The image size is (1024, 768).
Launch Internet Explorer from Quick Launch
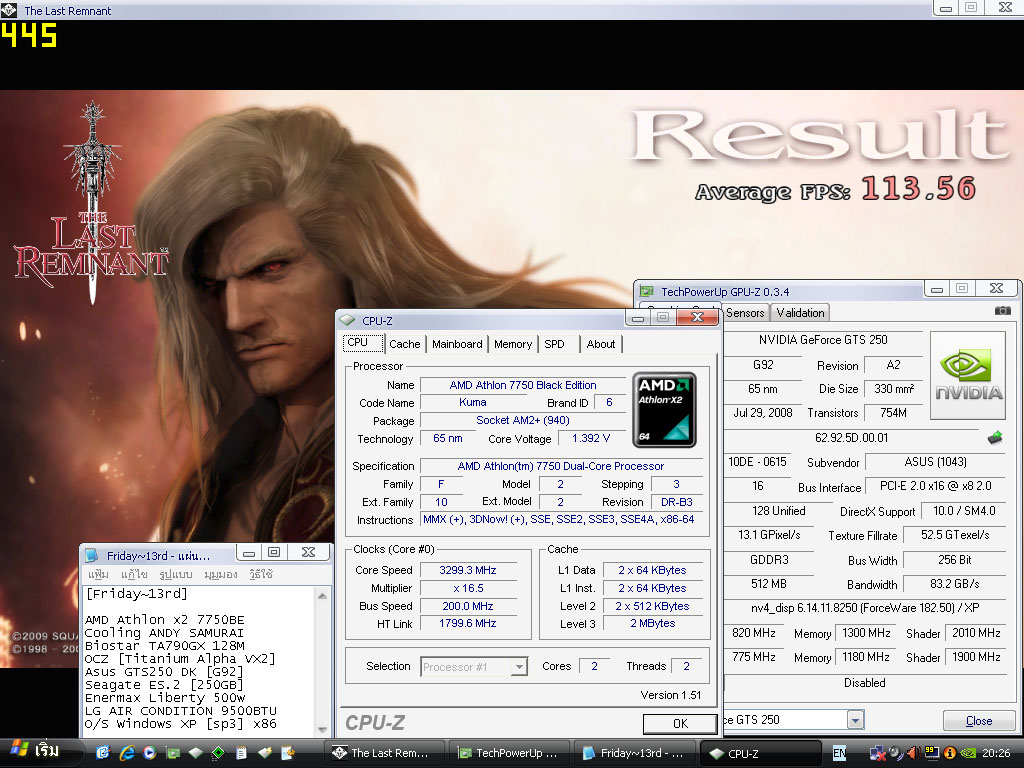pyautogui.click(x=127, y=752)
